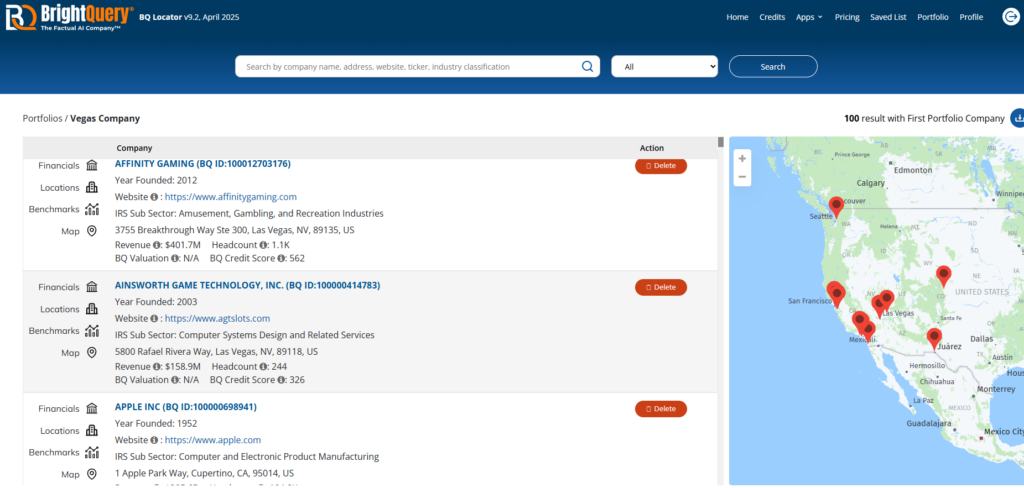This screenshot has height=488, width=1024.
Task: Visit https://www.affinitygaming.com link
Action: 231,197
